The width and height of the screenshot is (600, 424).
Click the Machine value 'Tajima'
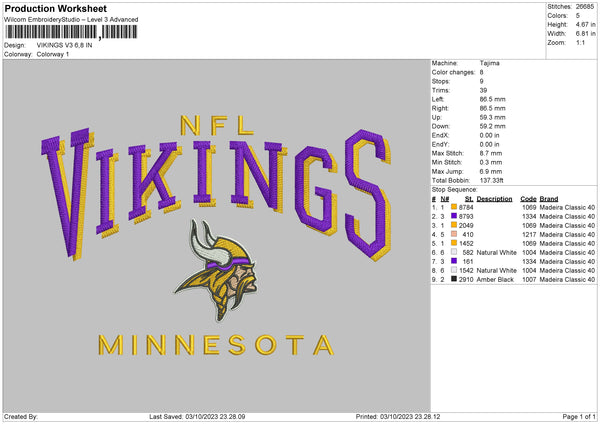point(489,63)
